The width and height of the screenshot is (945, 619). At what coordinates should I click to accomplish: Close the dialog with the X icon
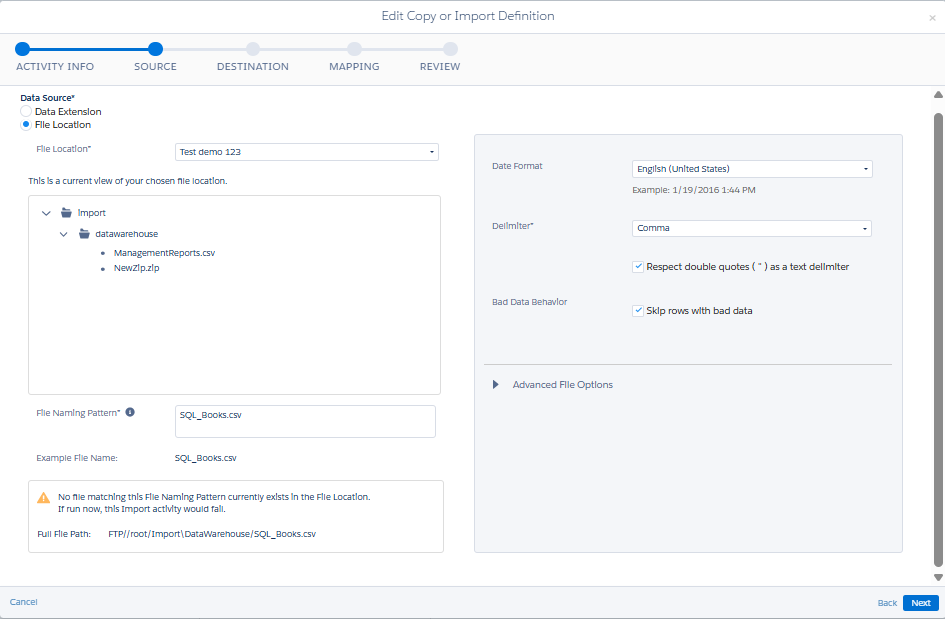932,18
